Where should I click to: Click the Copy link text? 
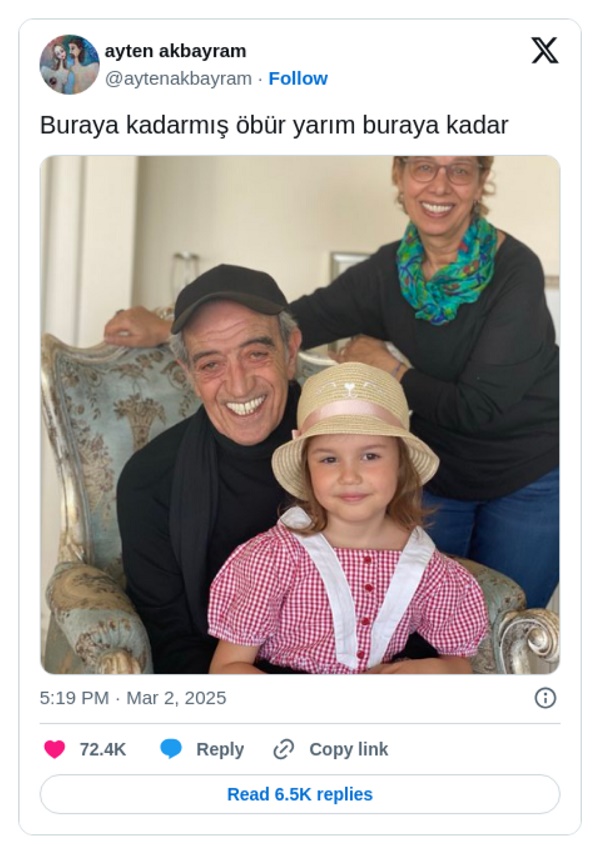click(348, 749)
